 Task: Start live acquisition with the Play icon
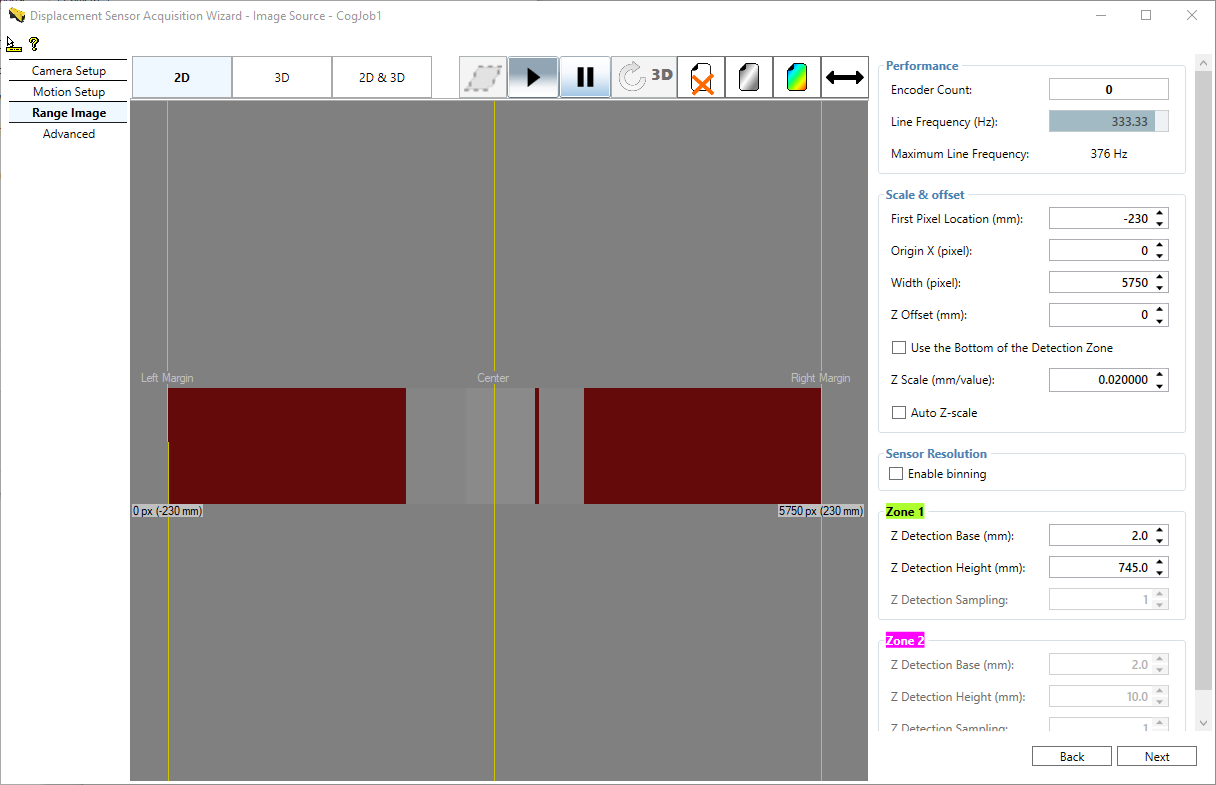point(533,77)
